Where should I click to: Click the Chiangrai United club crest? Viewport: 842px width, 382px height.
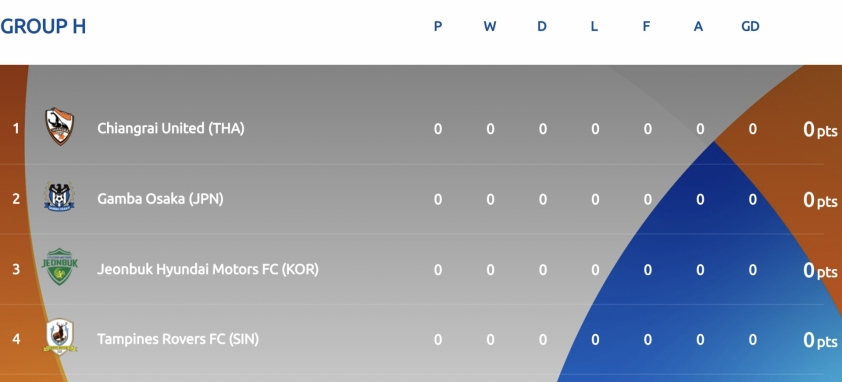[60, 127]
